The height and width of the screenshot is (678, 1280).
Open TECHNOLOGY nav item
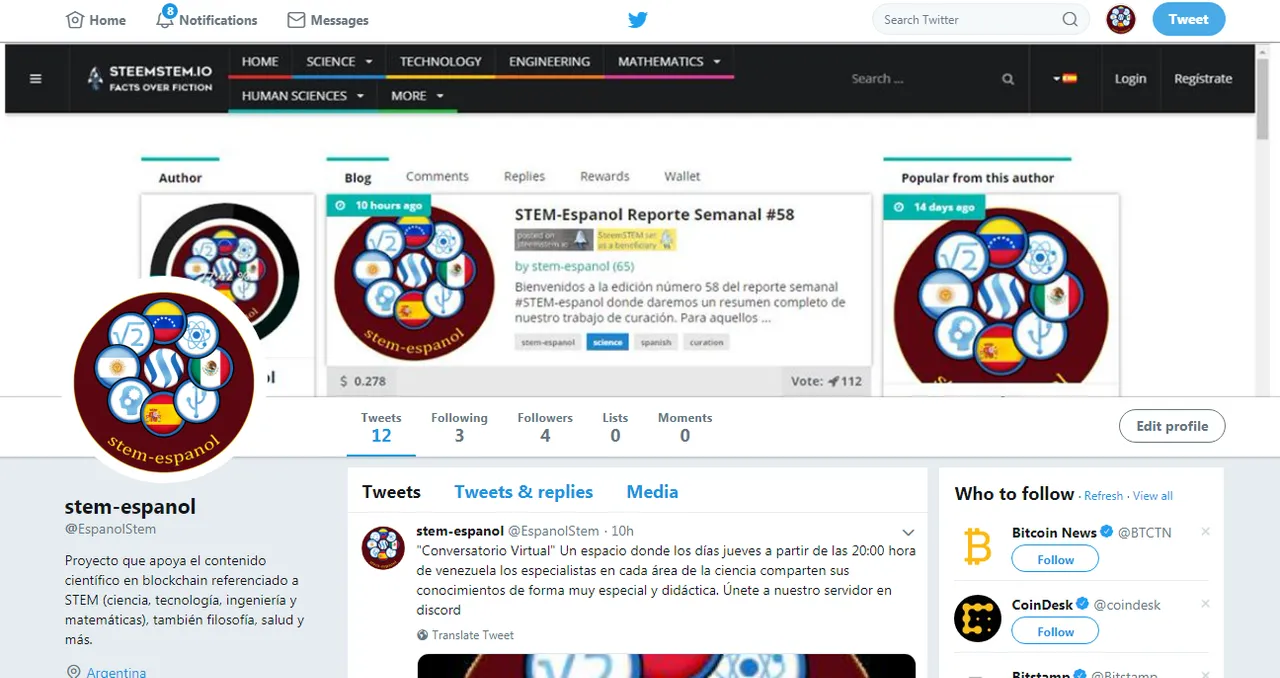[441, 61]
